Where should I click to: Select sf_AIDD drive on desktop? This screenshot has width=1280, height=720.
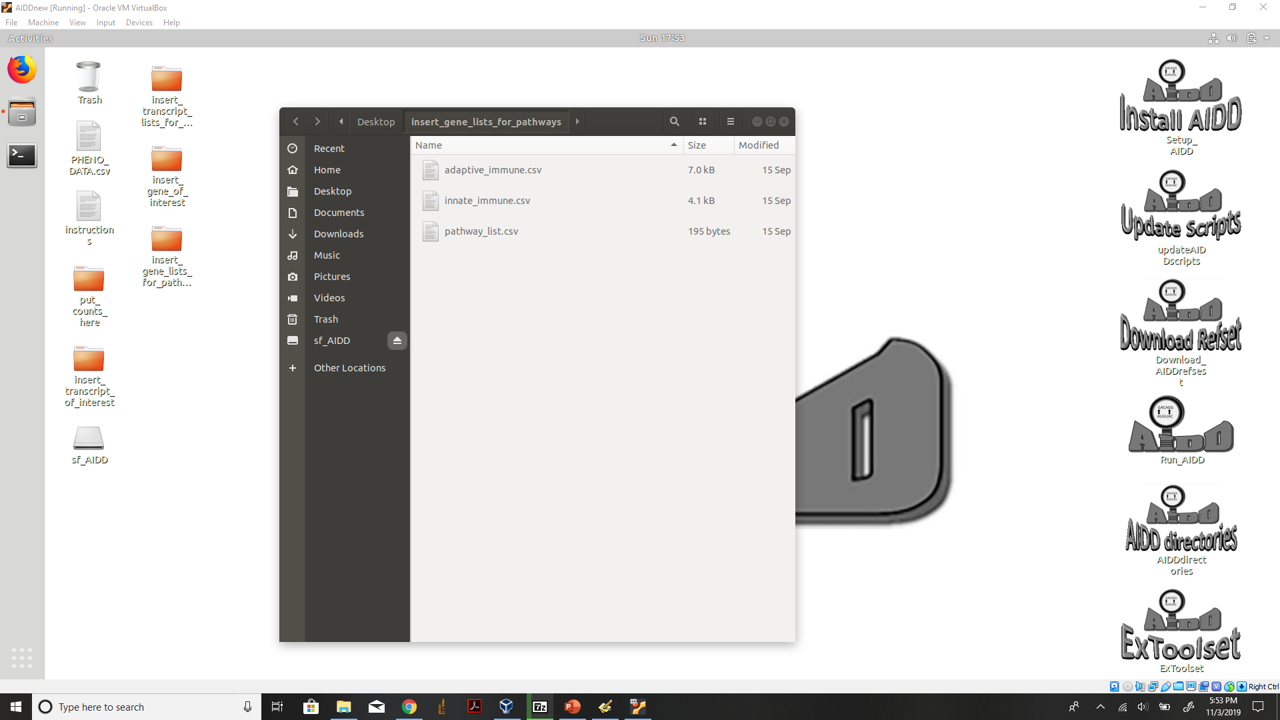tap(89, 446)
